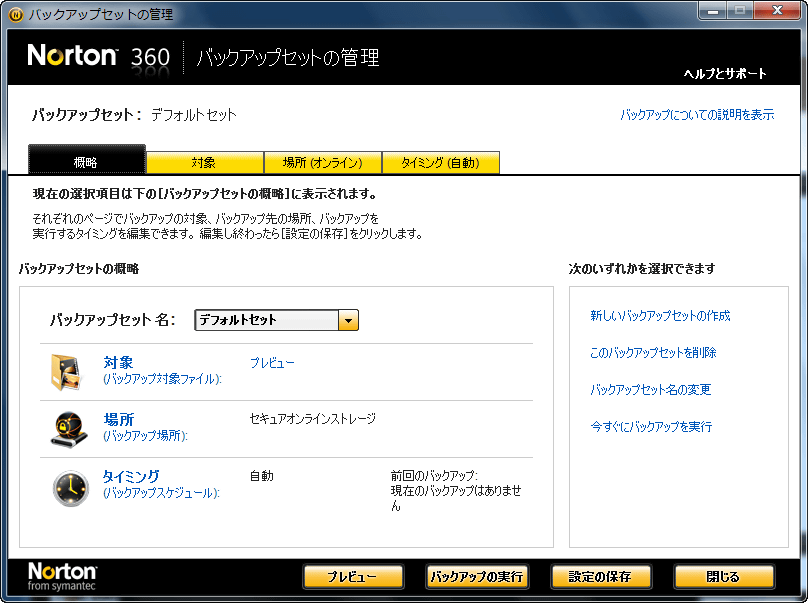Click セキュアオンラインストレージ text
The height and width of the screenshot is (603, 808).
click(312, 419)
